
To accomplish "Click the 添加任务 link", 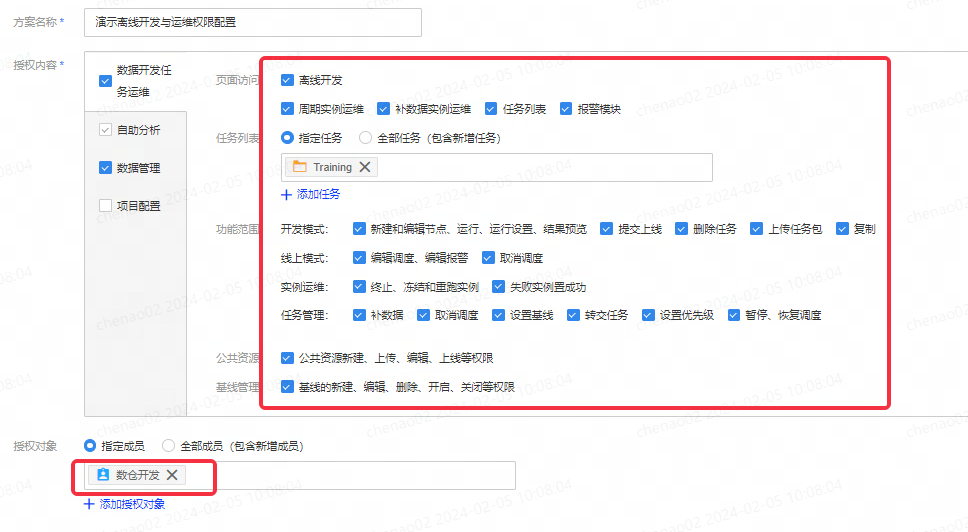I will [x=319, y=195].
